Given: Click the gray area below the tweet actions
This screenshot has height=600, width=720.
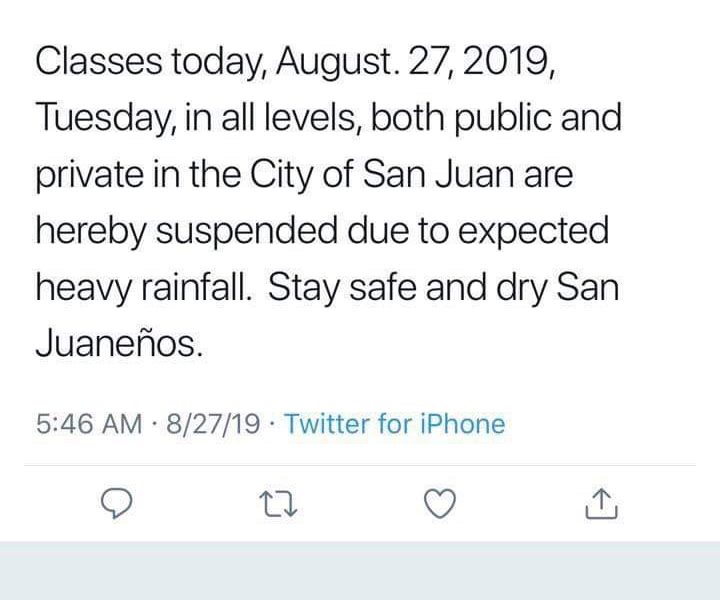Looking at the screenshot, I should (360, 572).
